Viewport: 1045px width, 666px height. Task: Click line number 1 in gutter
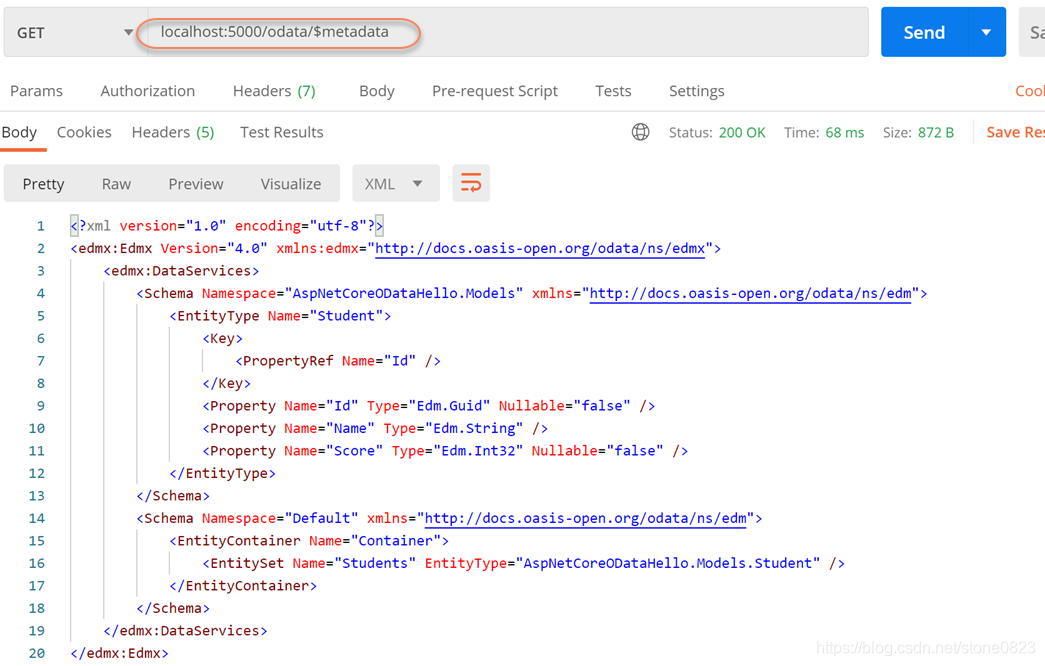[41, 226]
